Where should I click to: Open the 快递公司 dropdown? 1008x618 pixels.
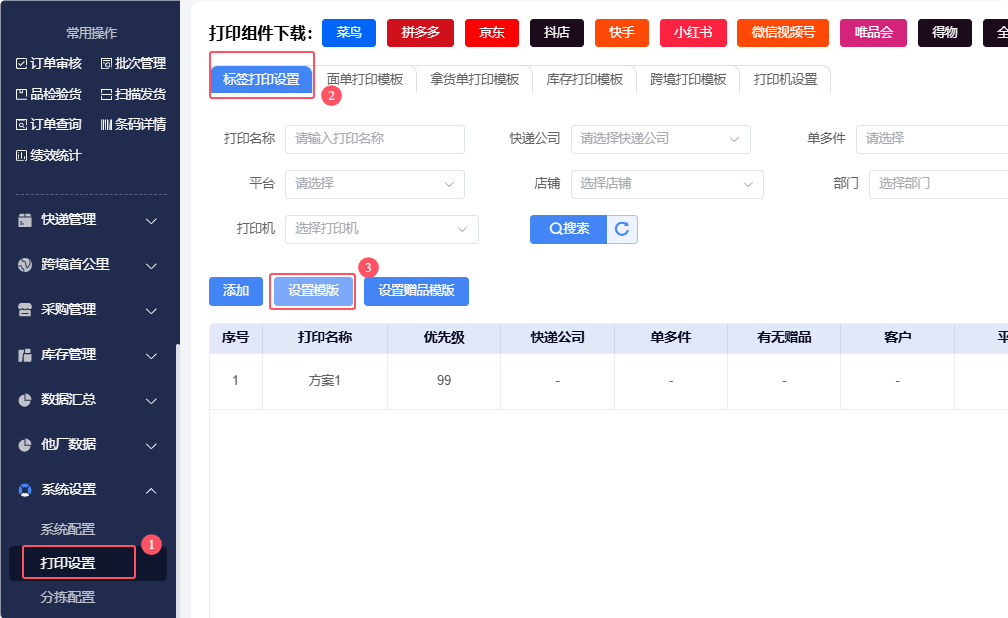pyautogui.click(x=660, y=139)
